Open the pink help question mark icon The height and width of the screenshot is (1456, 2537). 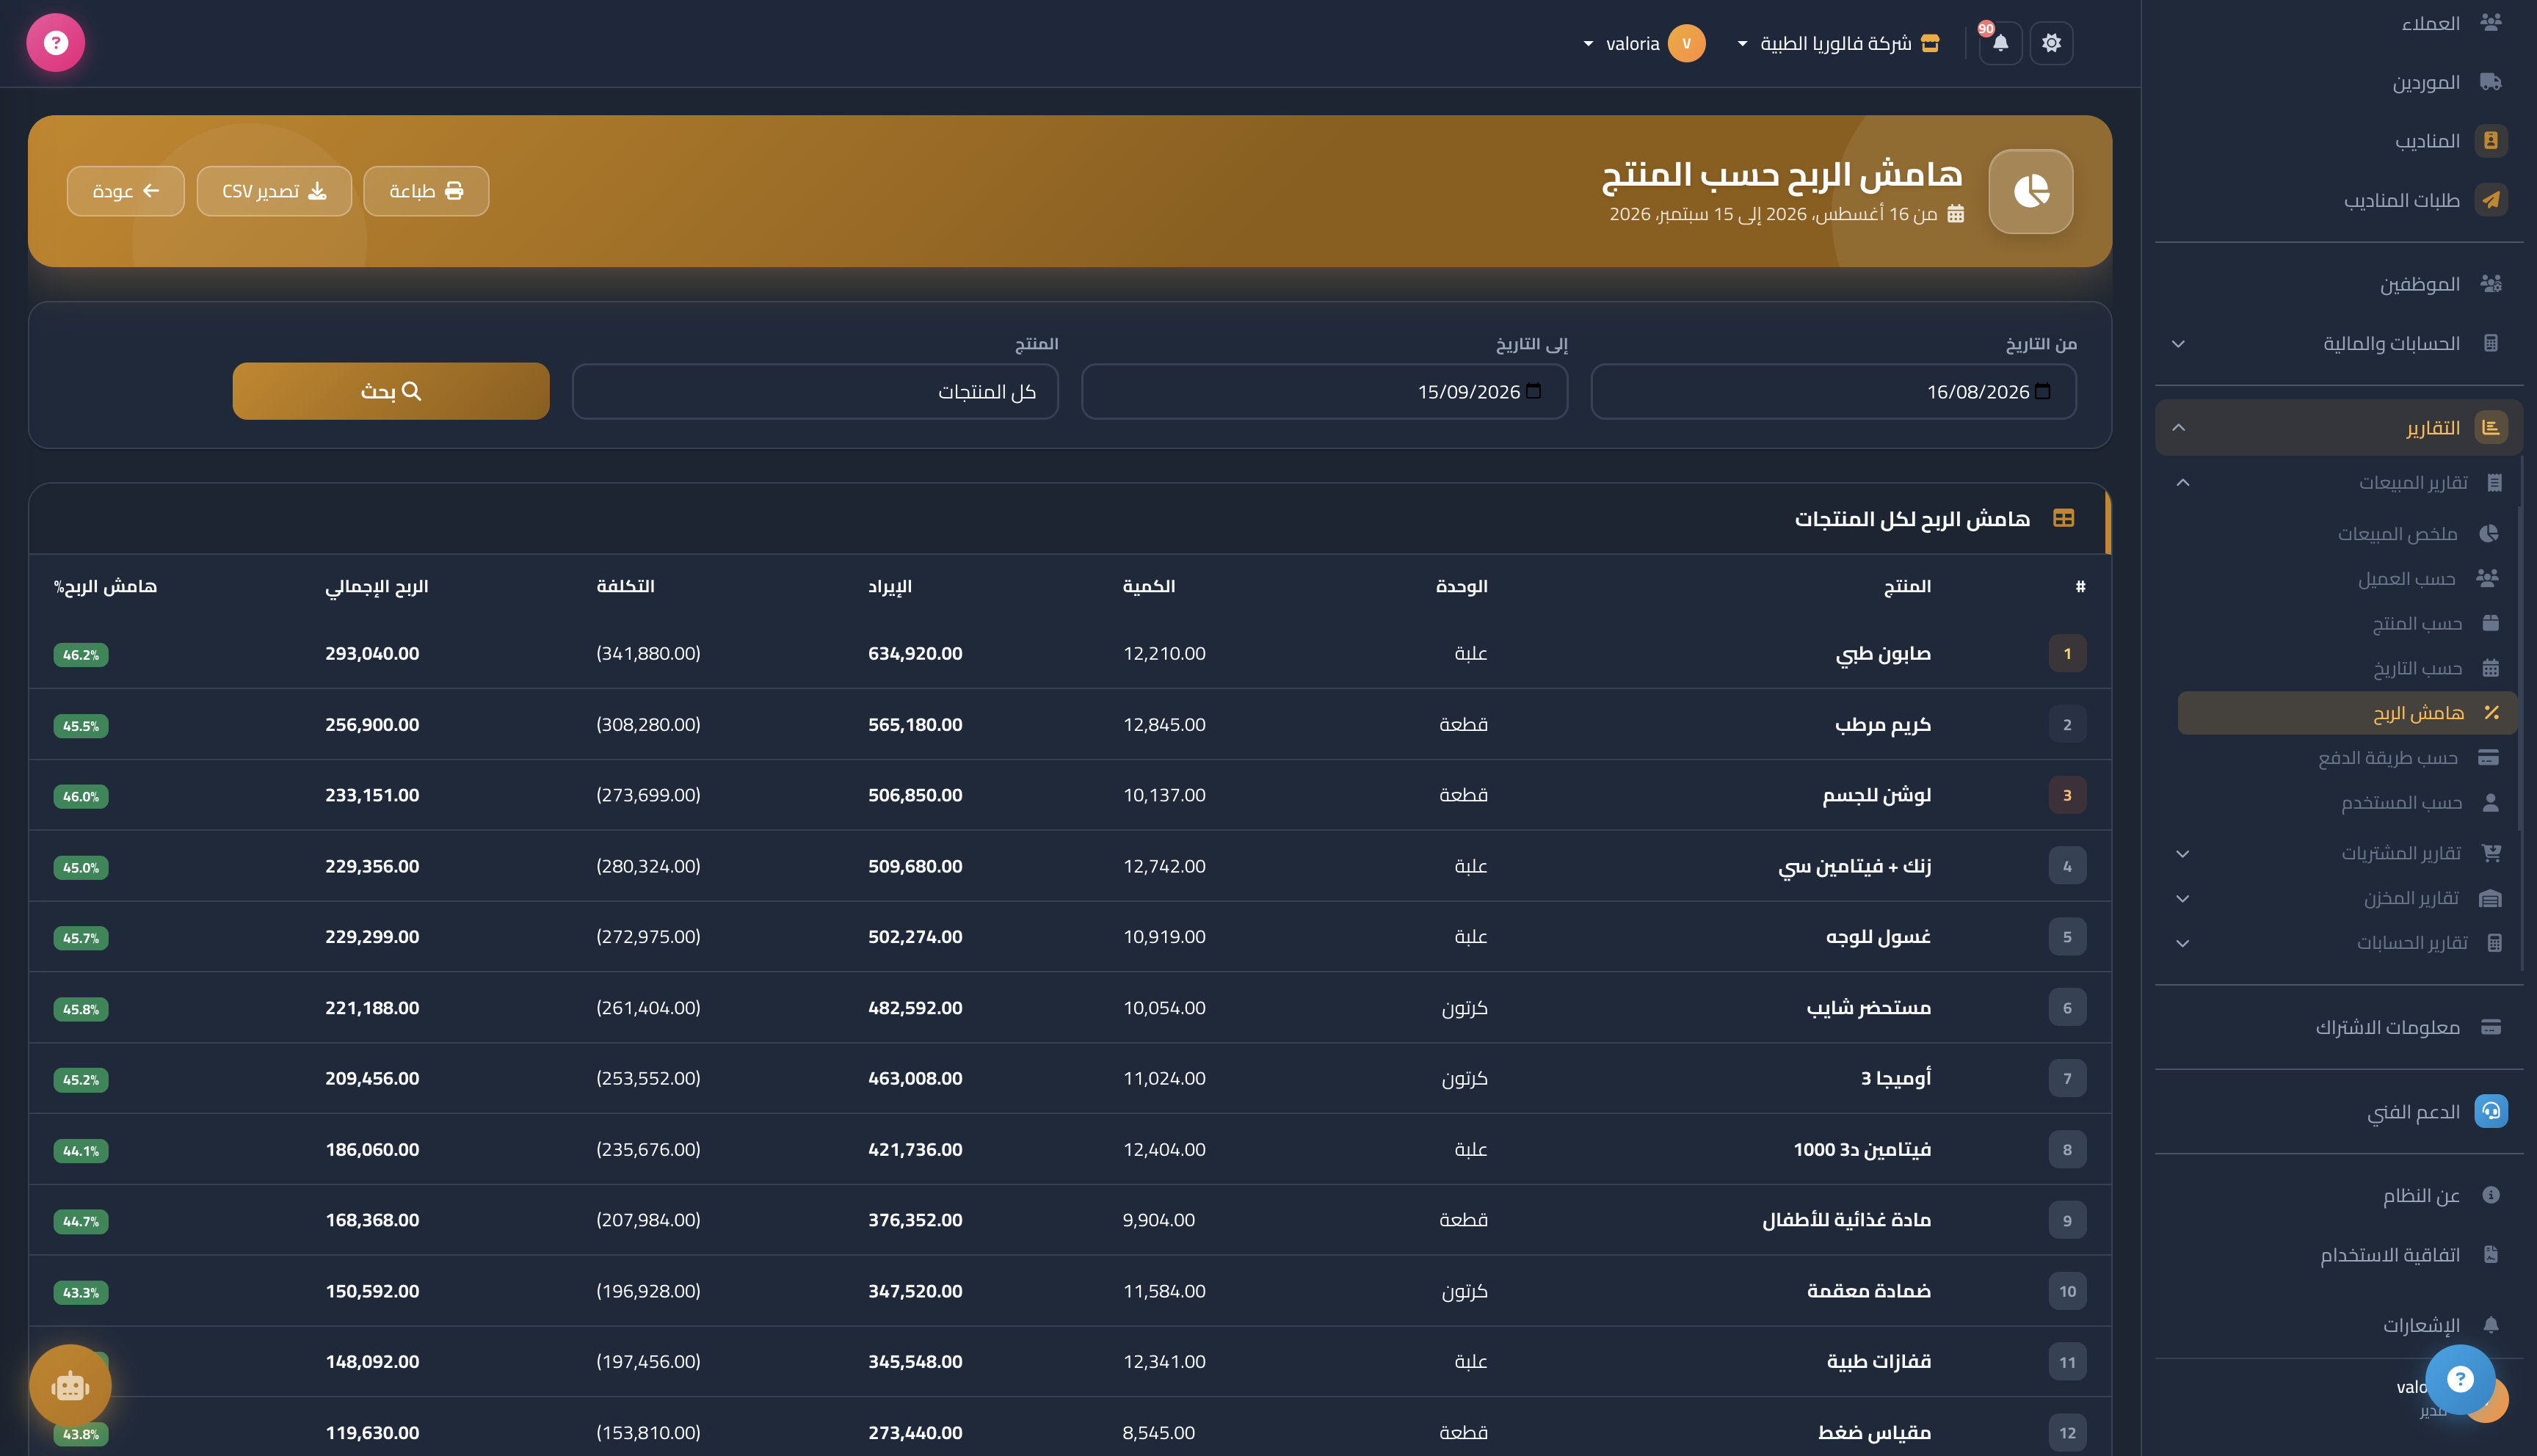[x=56, y=43]
